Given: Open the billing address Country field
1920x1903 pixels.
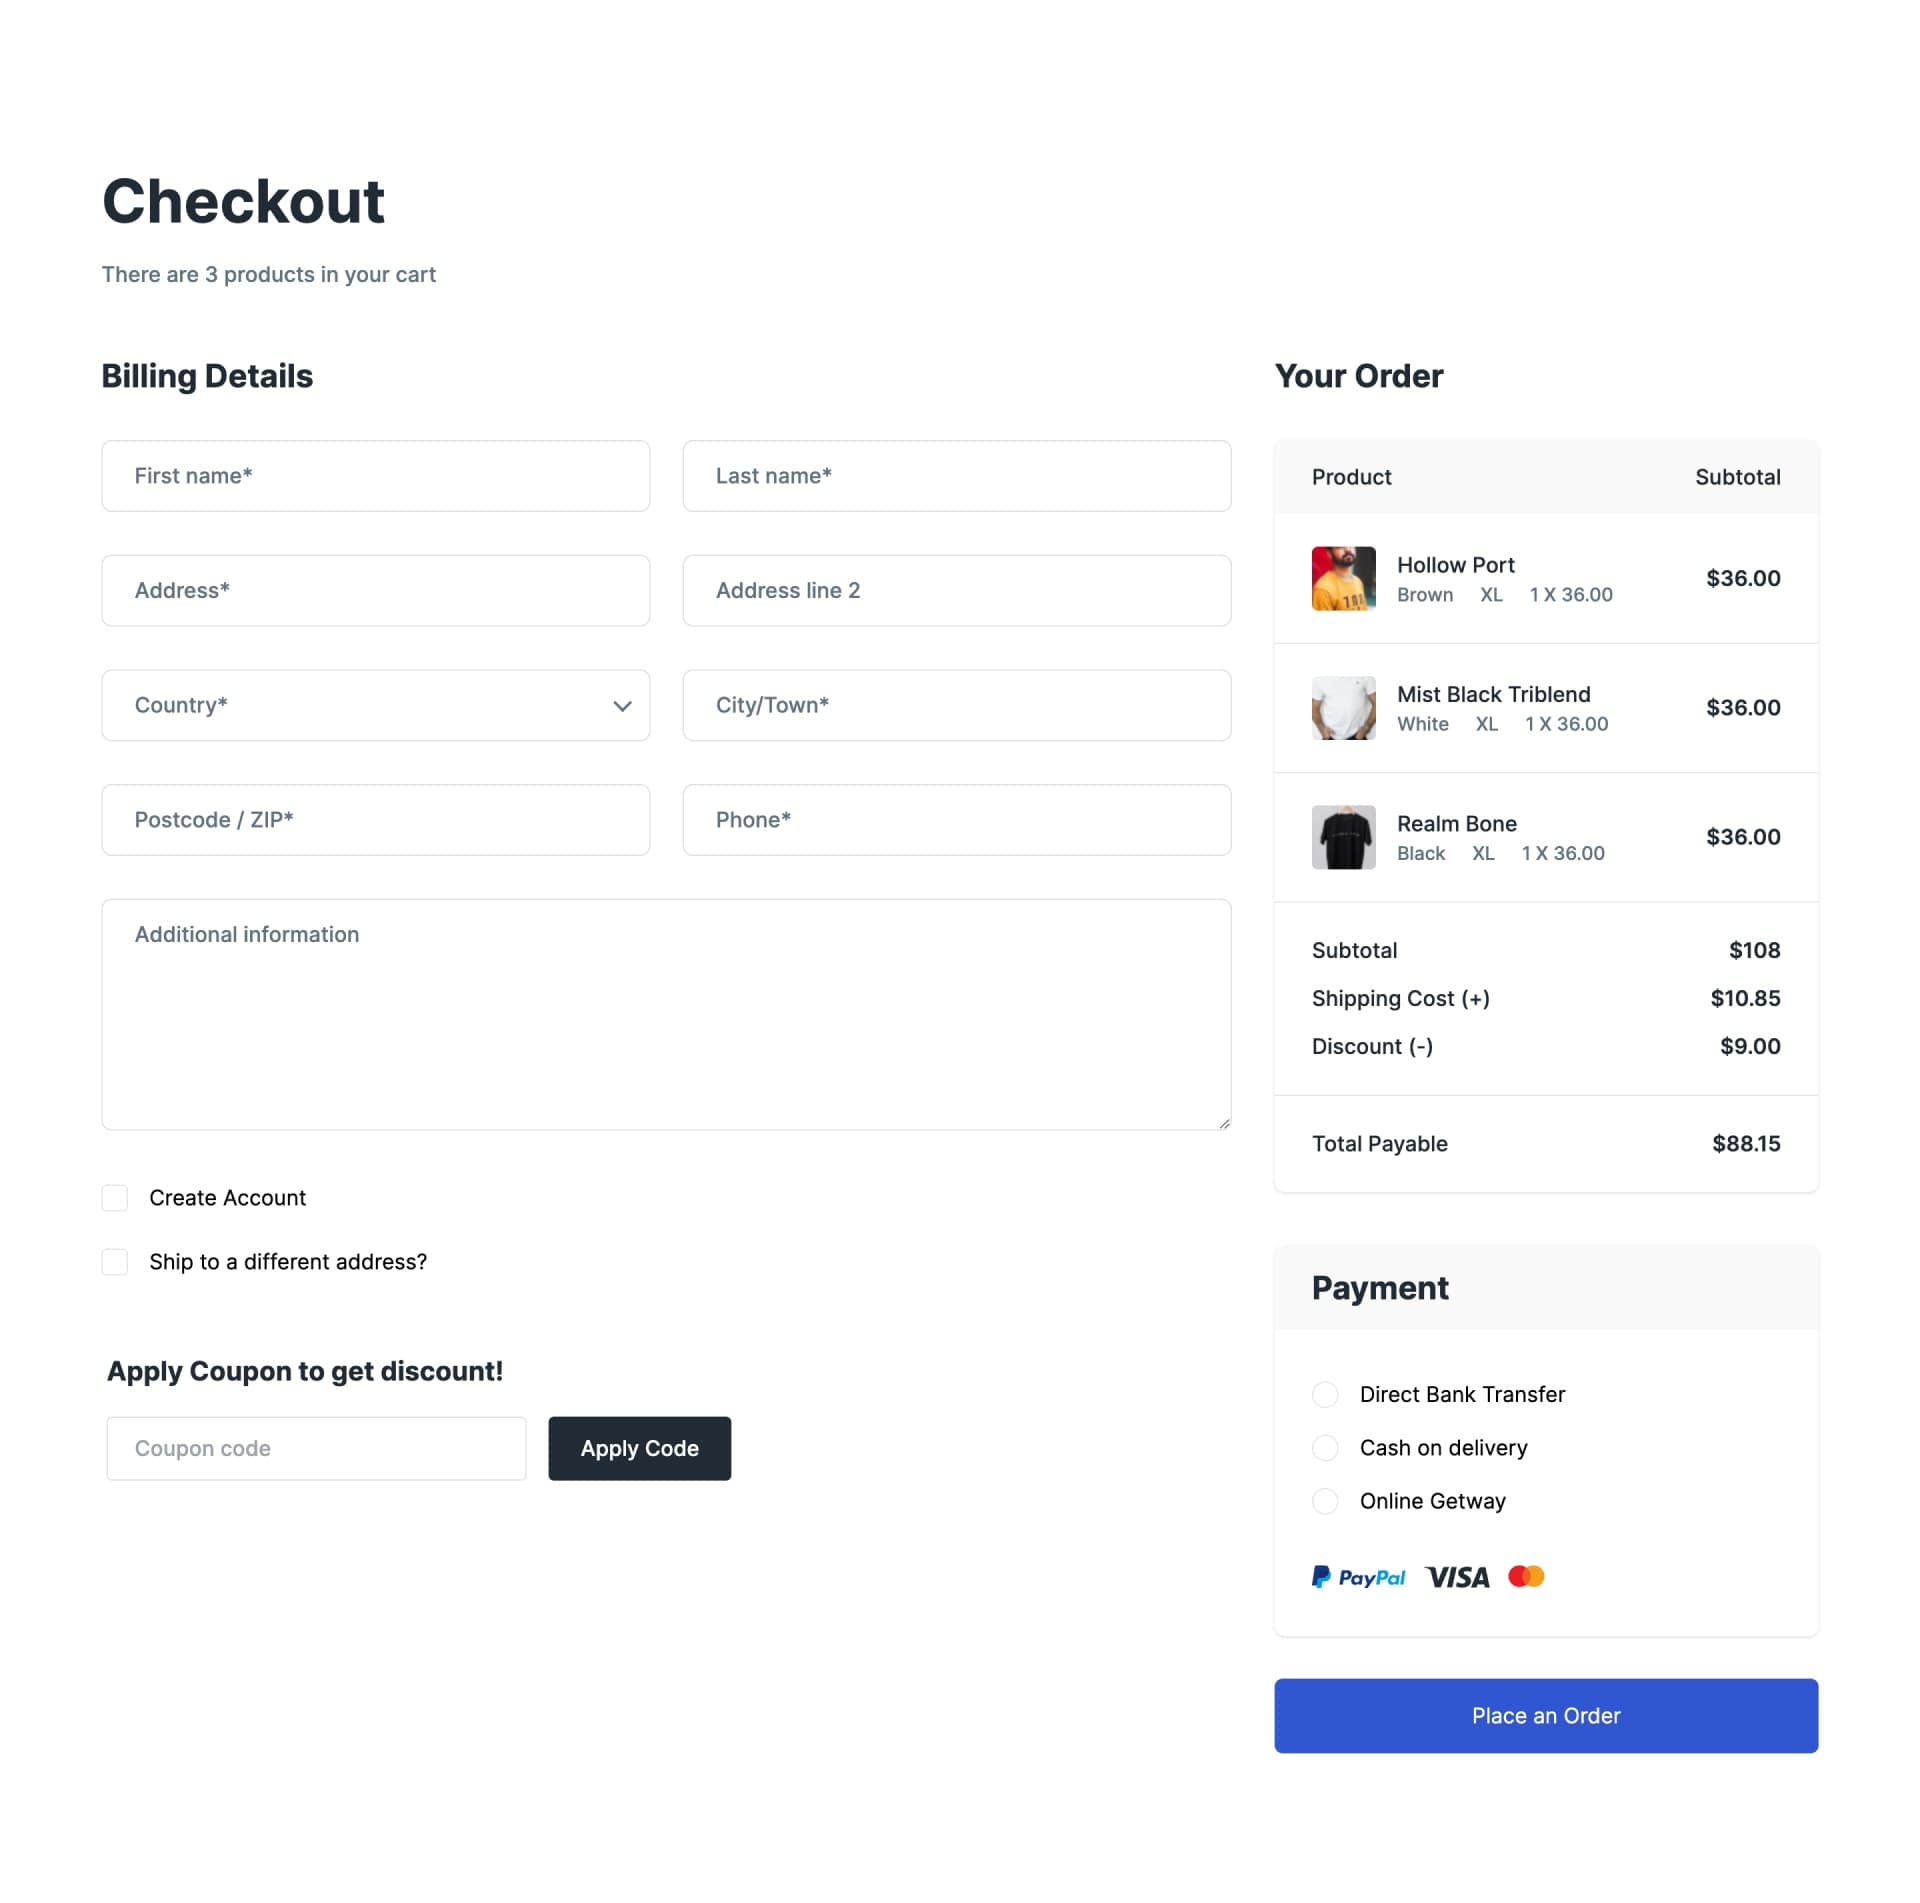Looking at the screenshot, I should pos(375,704).
